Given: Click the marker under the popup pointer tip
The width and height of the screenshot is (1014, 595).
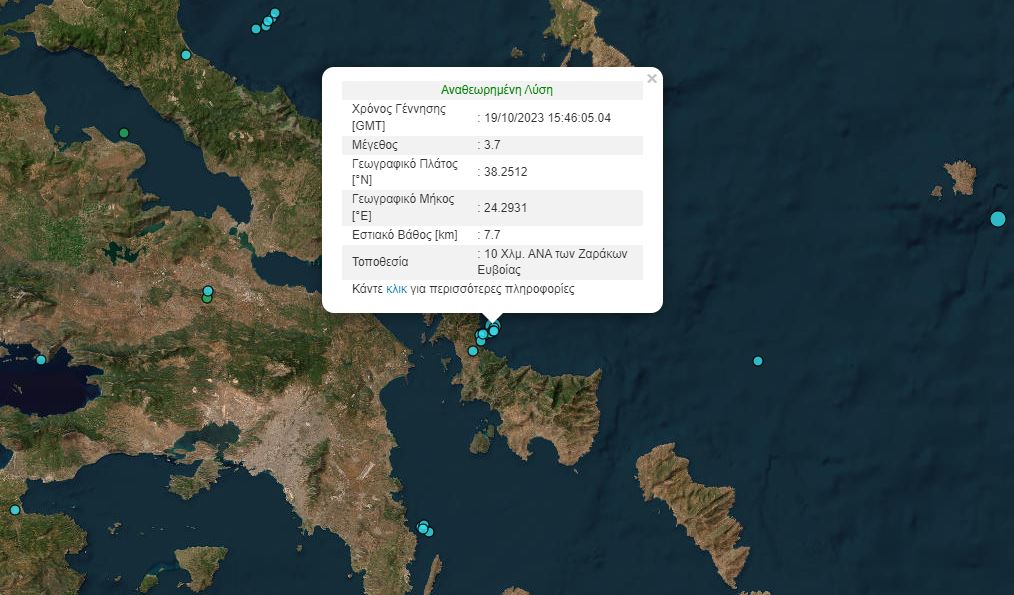Looking at the screenshot, I should pyautogui.click(x=493, y=330).
